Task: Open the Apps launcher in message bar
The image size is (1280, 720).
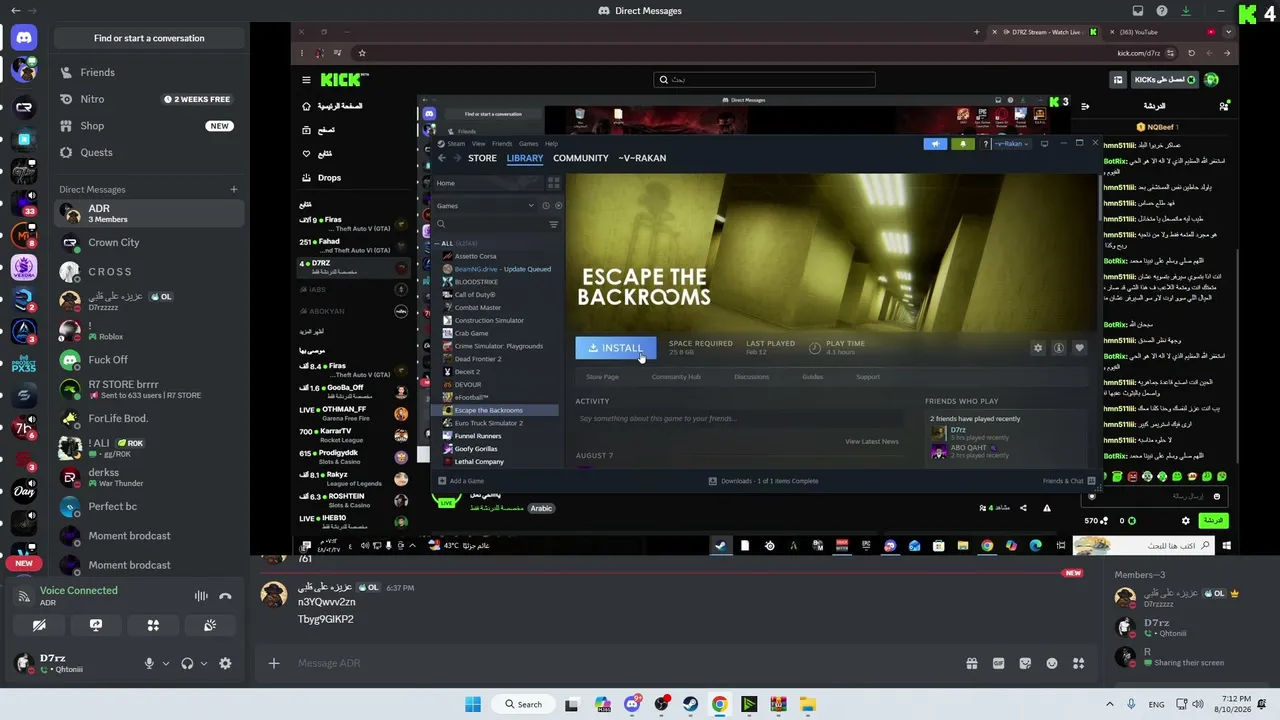Action: (x=1079, y=663)
